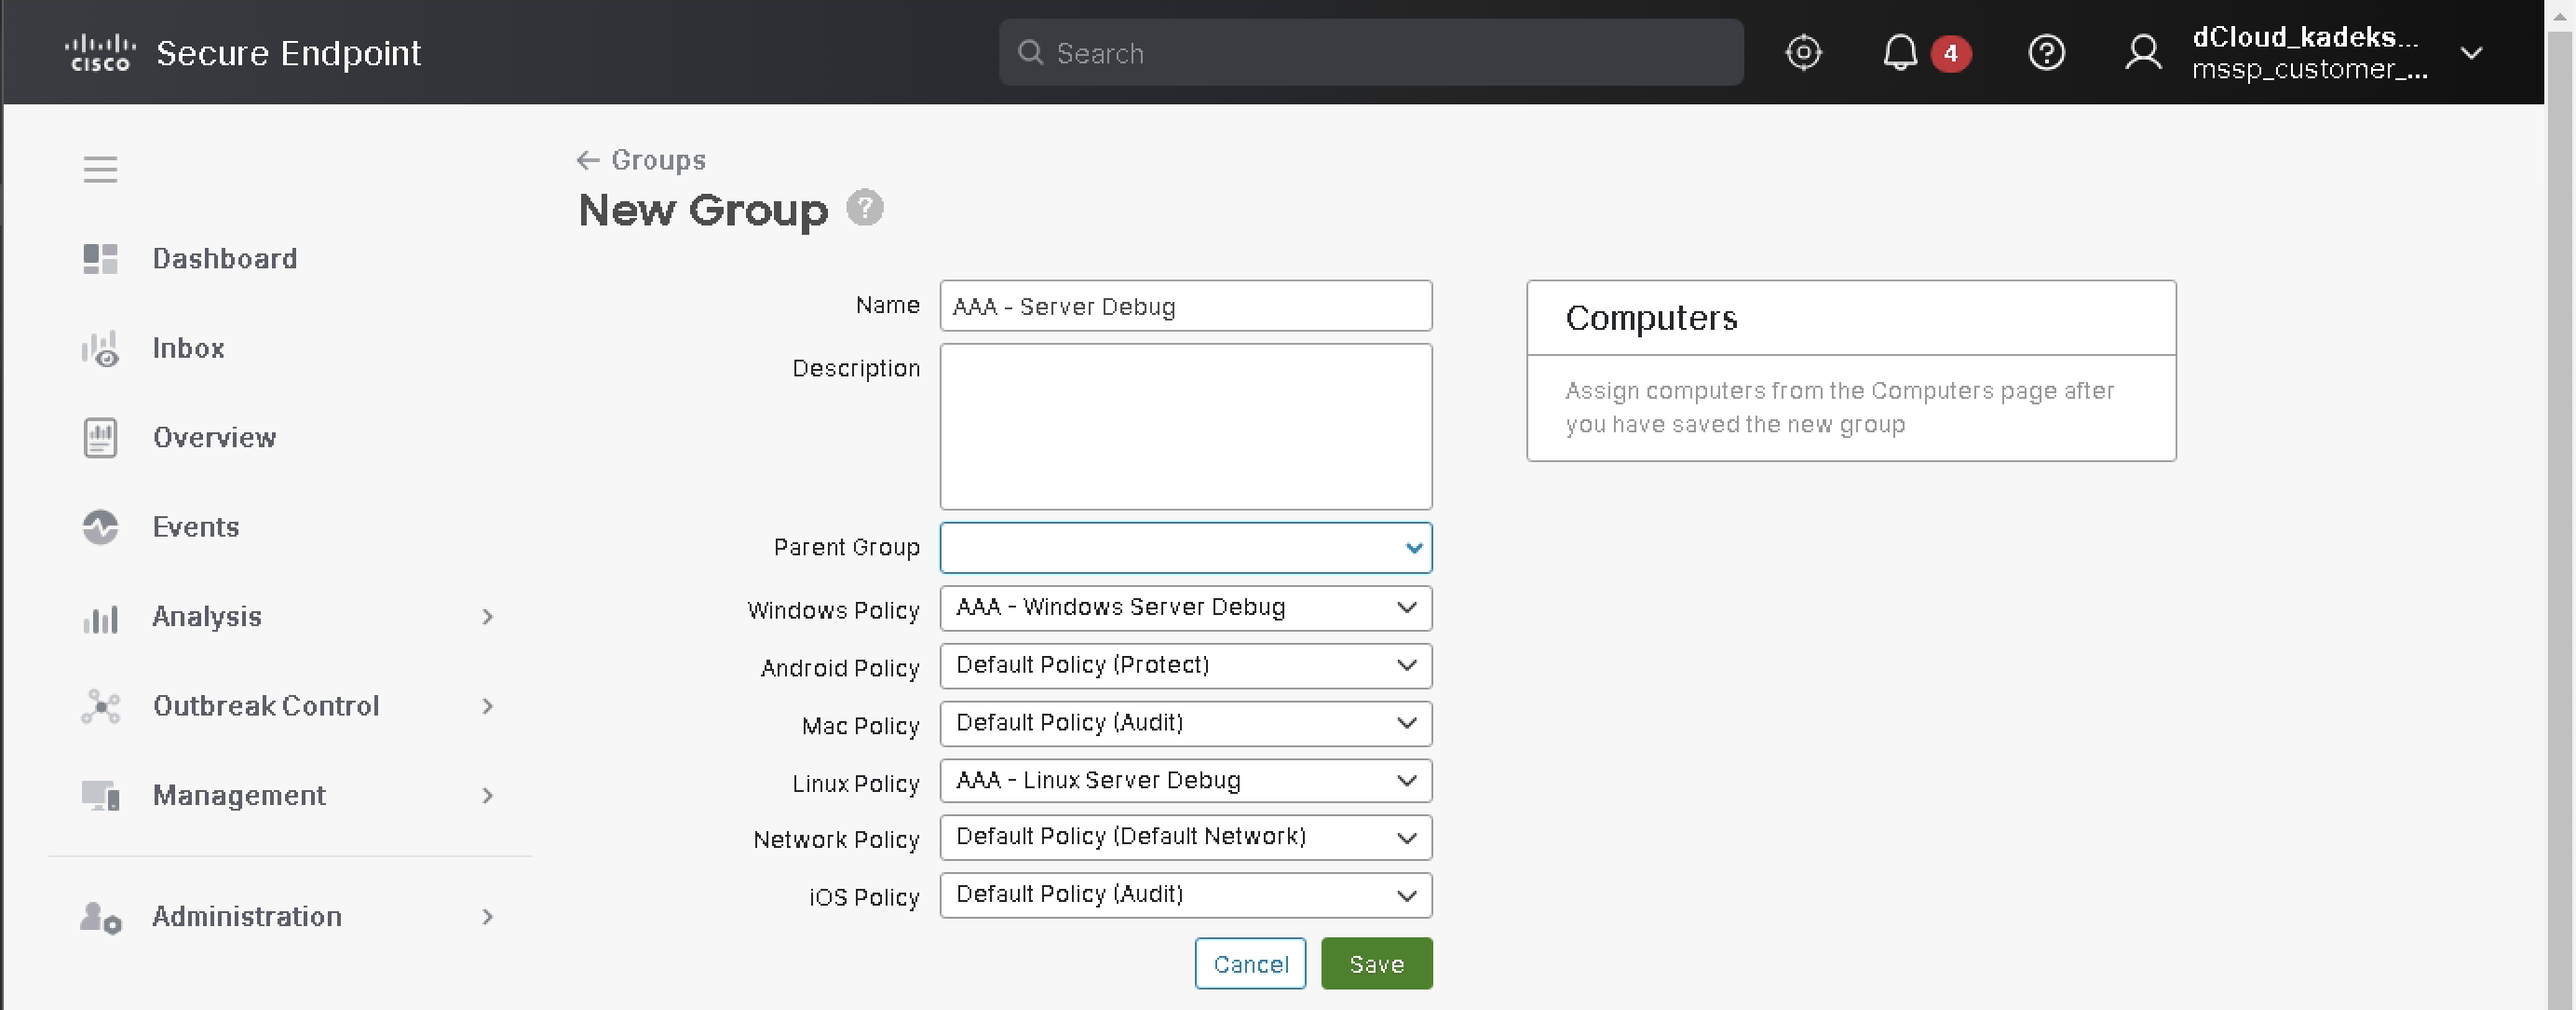Open the Inbox menu item
The width and height of the screenshot is (2576, 1010).
click(188, 348)
